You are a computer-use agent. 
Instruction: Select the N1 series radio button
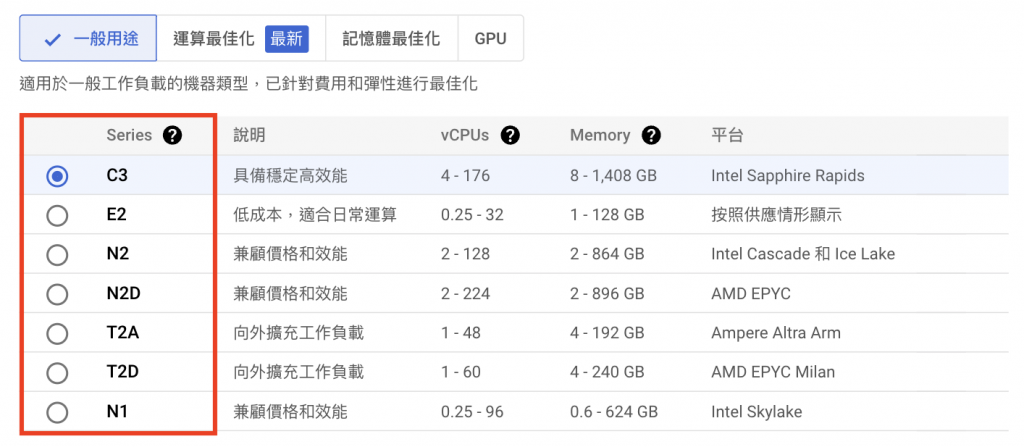click(57, 412)
